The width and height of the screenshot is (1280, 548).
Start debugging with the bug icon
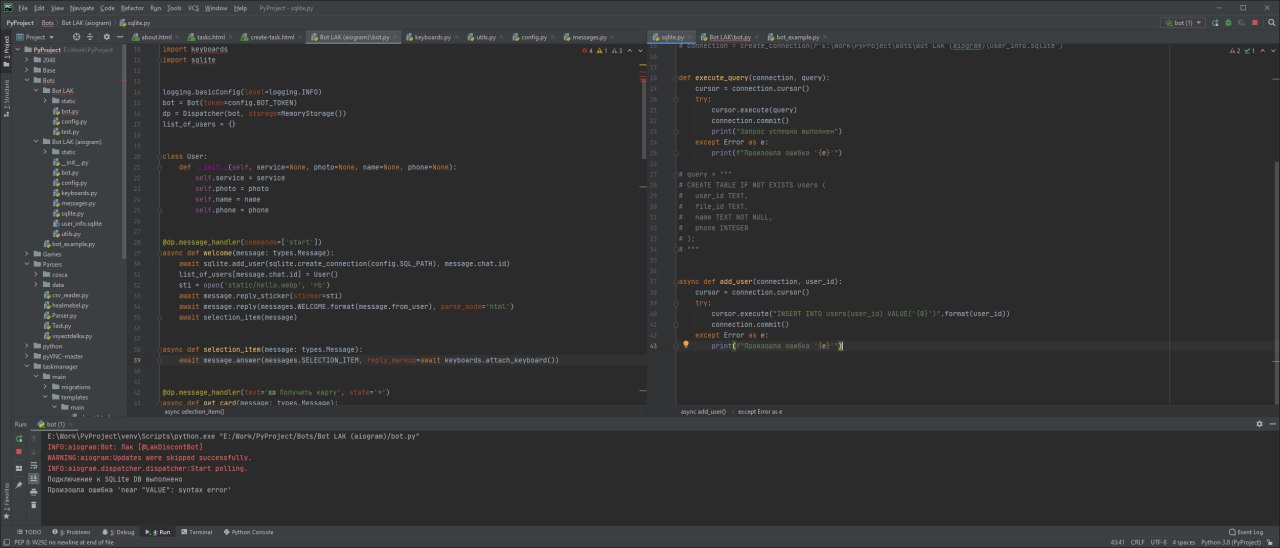[1229, 22]
